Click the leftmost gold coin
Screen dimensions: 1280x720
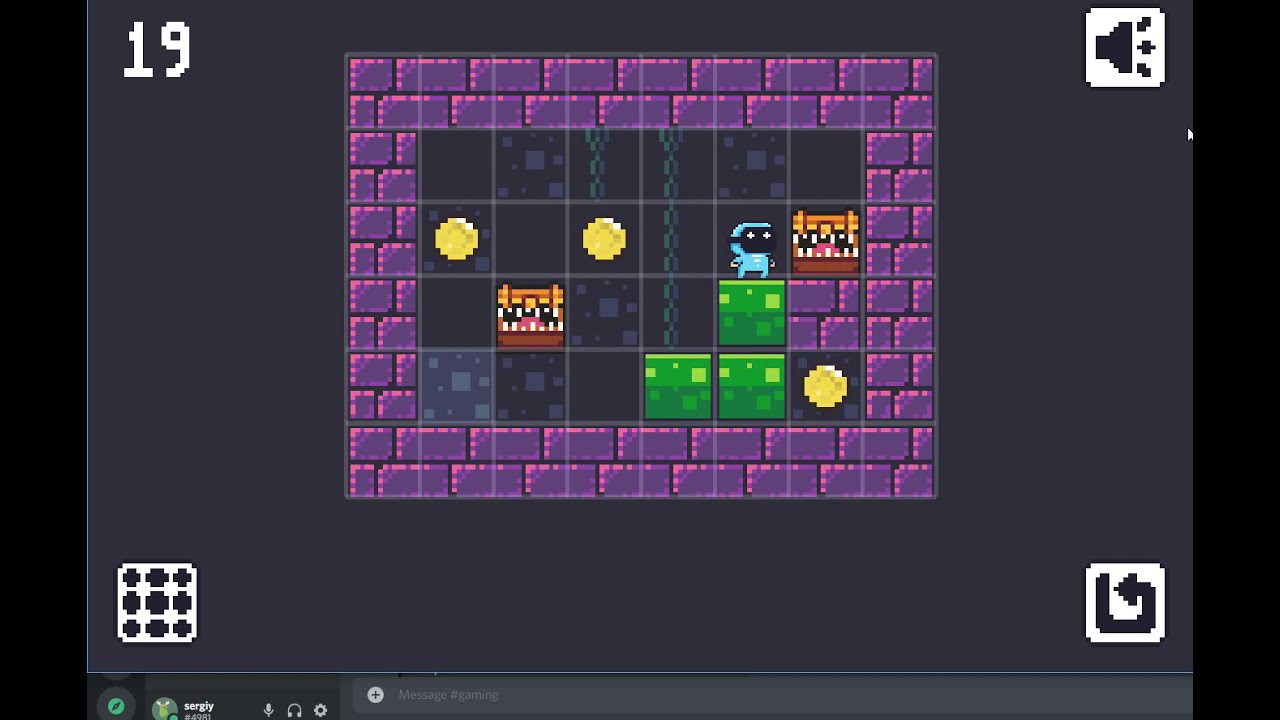point(457,239)
